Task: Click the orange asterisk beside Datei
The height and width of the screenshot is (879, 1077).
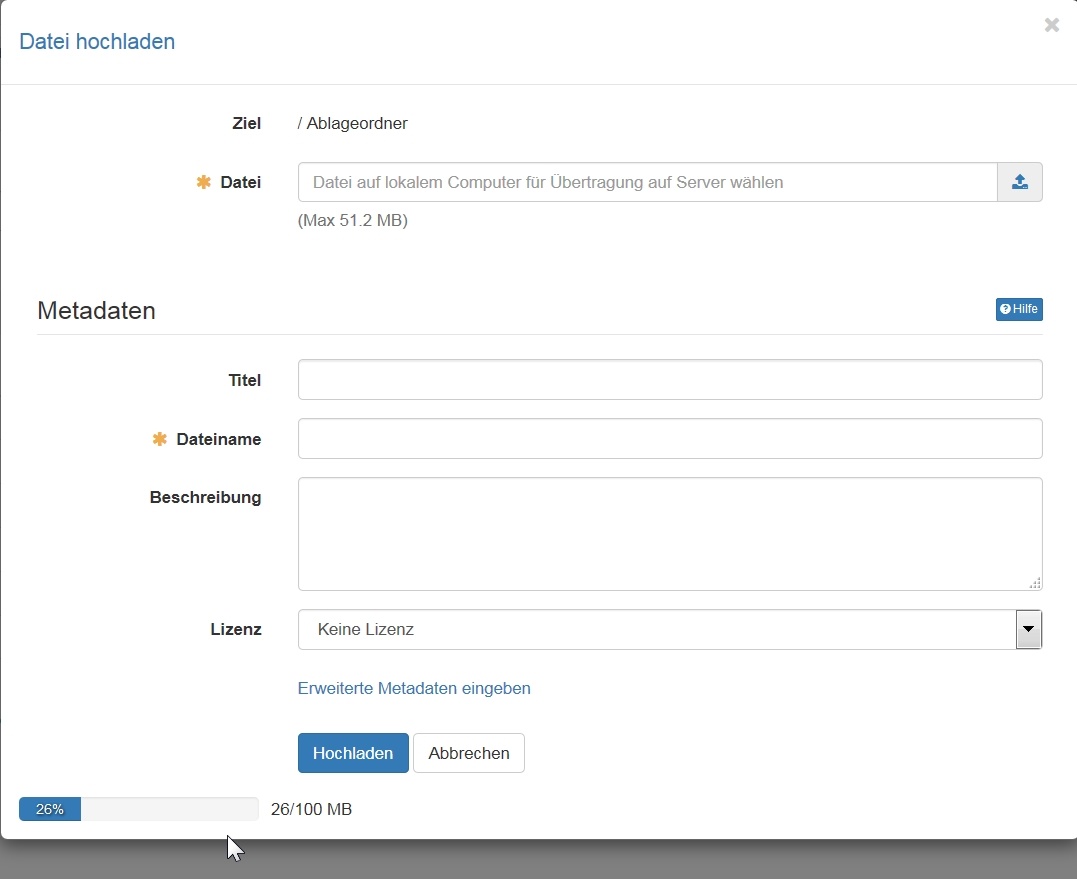Action: point(204,182)
